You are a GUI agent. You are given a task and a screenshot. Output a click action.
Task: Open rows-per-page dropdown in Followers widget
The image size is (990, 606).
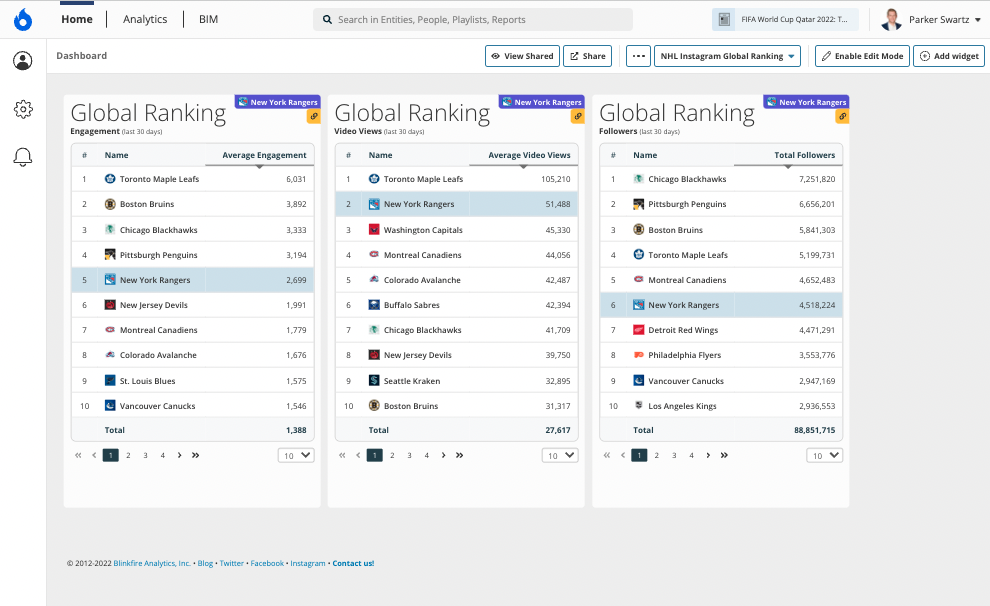tap(825, 455)
